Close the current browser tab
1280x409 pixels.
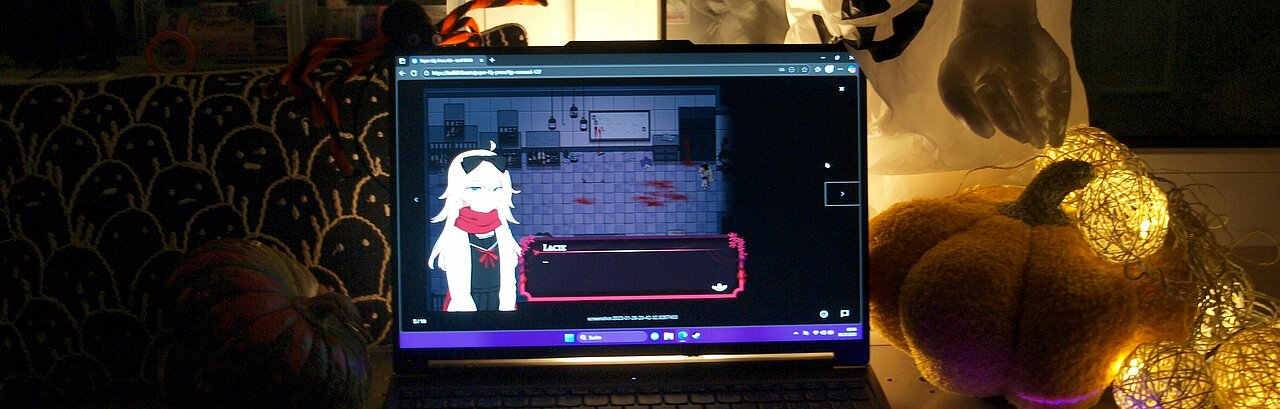(481, 60)
